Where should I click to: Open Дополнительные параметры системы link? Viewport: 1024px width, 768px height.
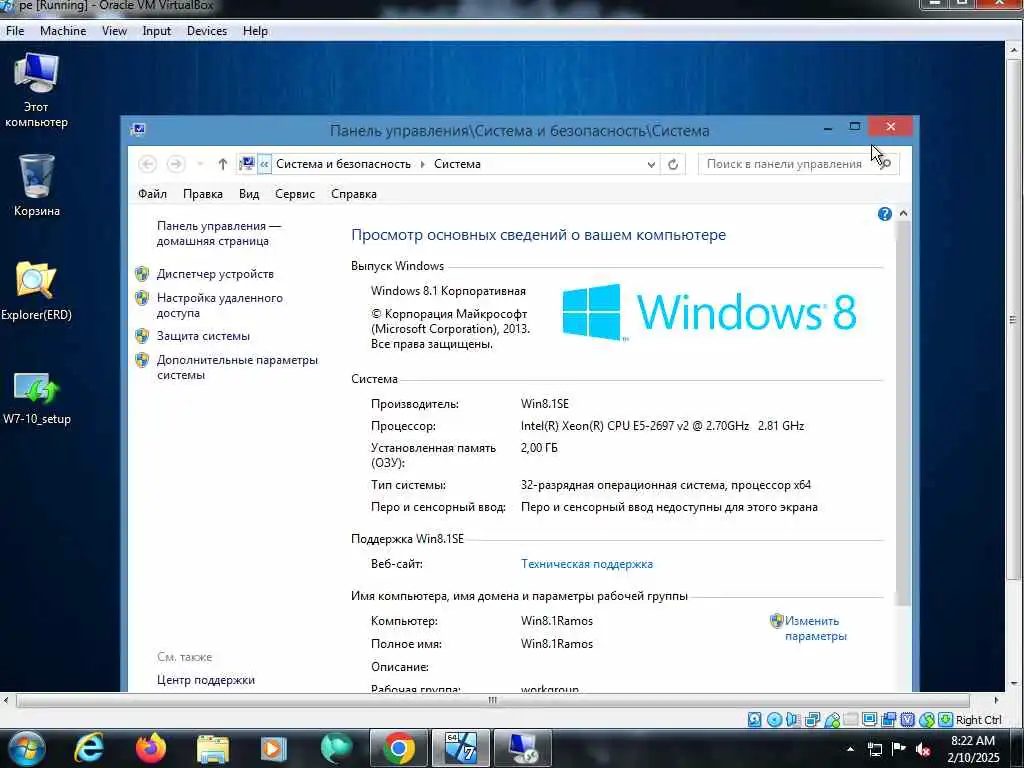(x=237, y=368)
